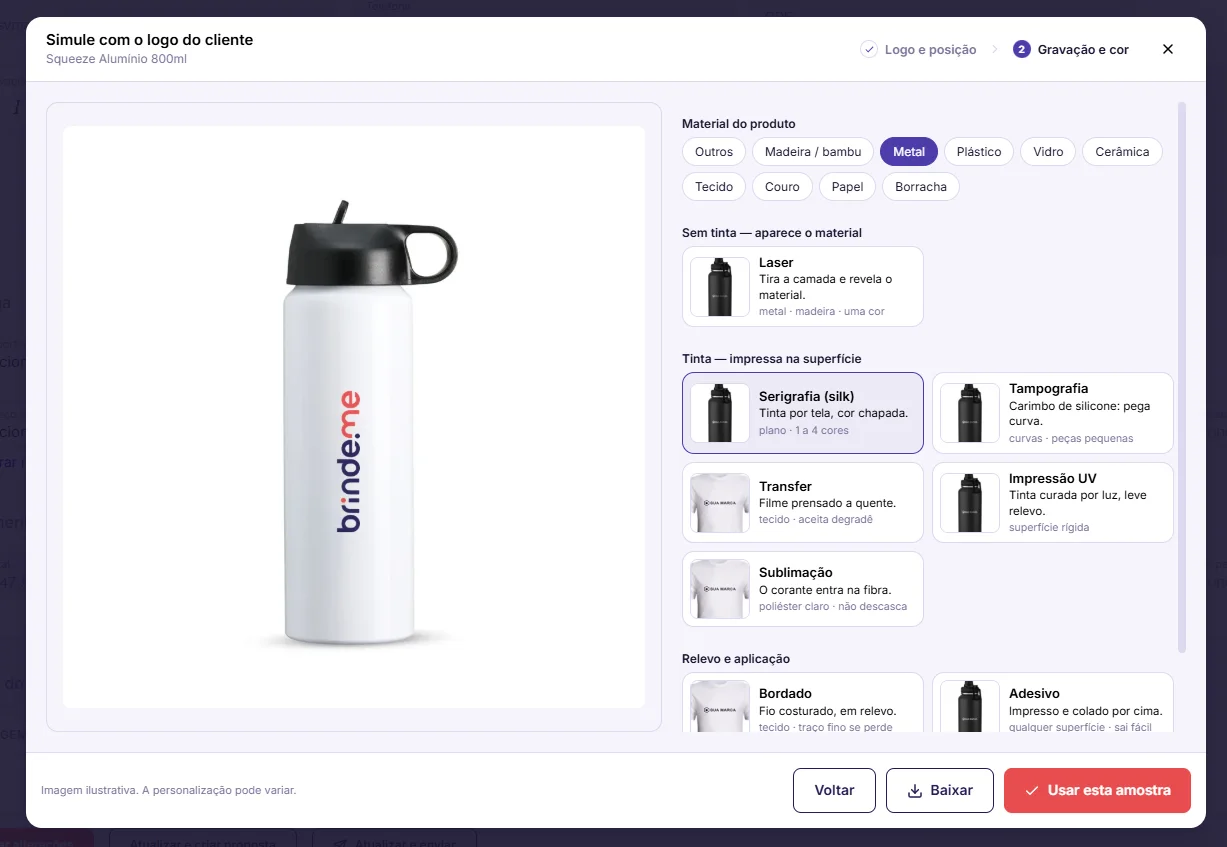The width and height of the screenshot is (1227, 847).
Task: Click the Impressão UV bottle thumbnail
Action: coord(970,503)
